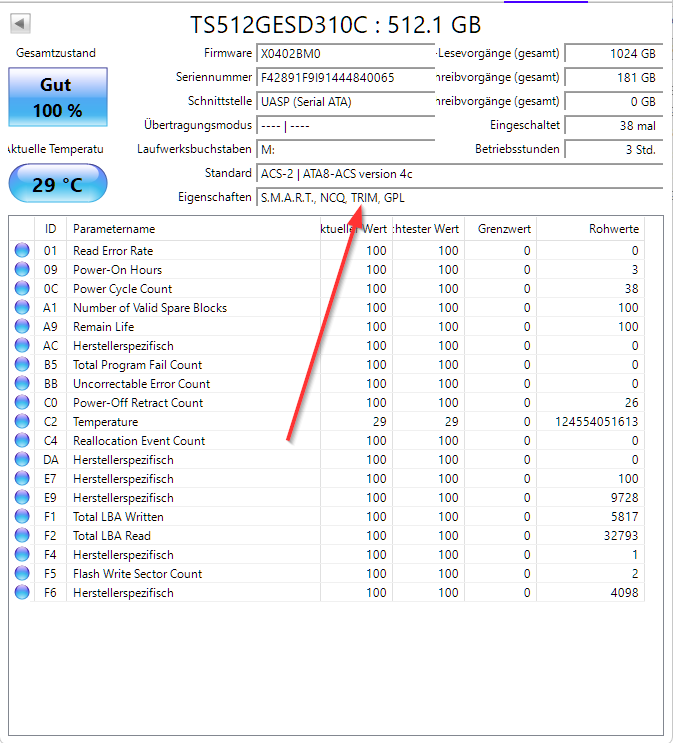
Task: Select the Read Error Rate row name
Action: point(113,251)
